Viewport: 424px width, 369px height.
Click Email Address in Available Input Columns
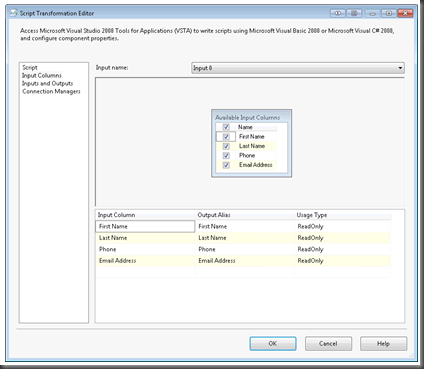point(256,165)
